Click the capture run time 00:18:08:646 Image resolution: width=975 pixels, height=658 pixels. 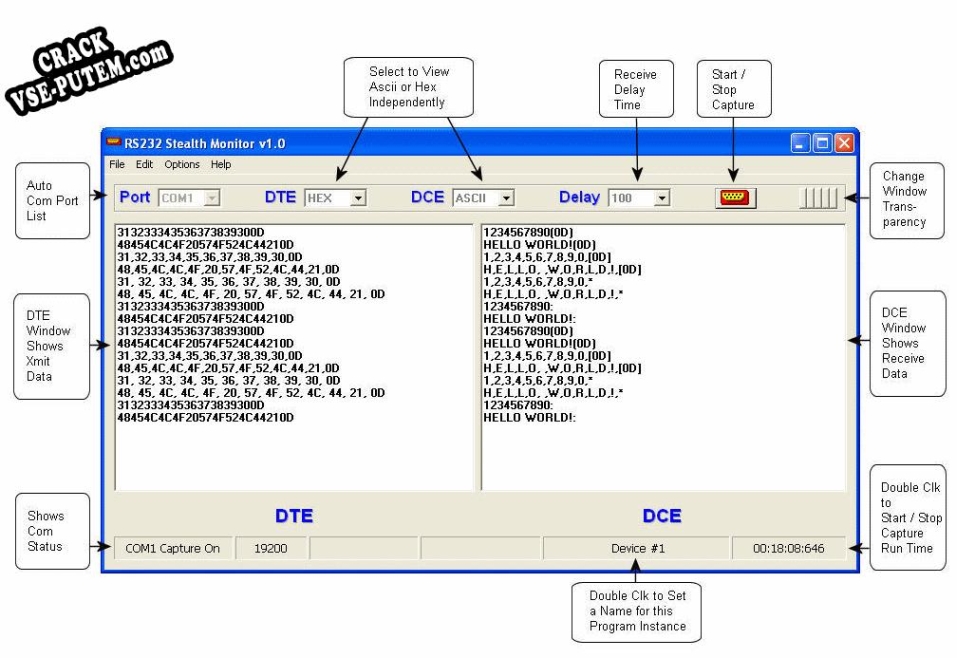pos(790,549)
